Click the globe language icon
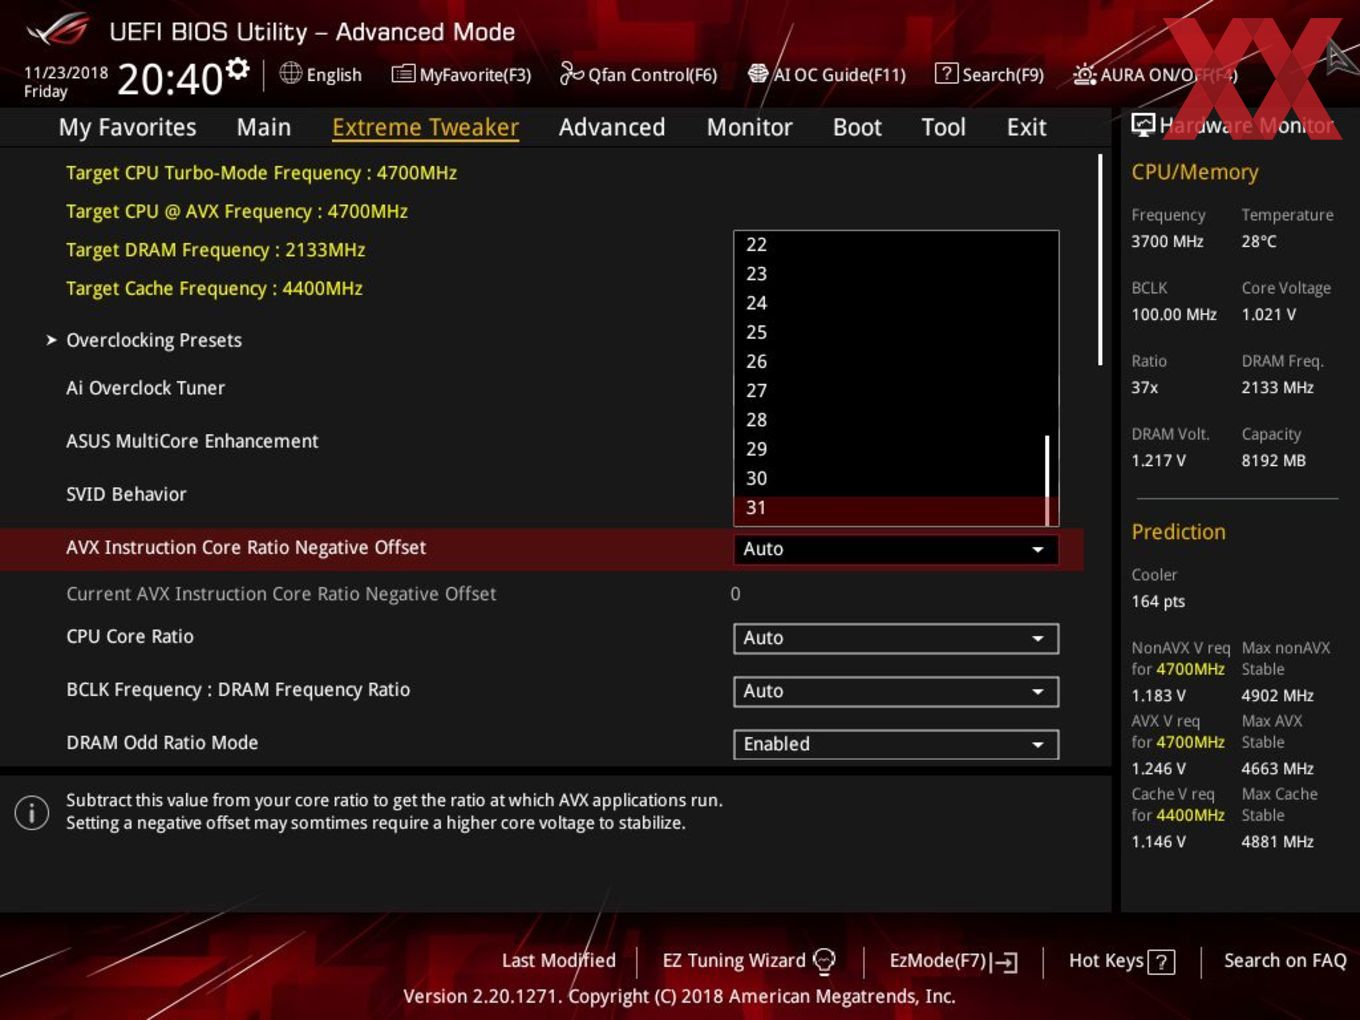The height and width of the screenshot is (1020, 1360). pos(291,73)
